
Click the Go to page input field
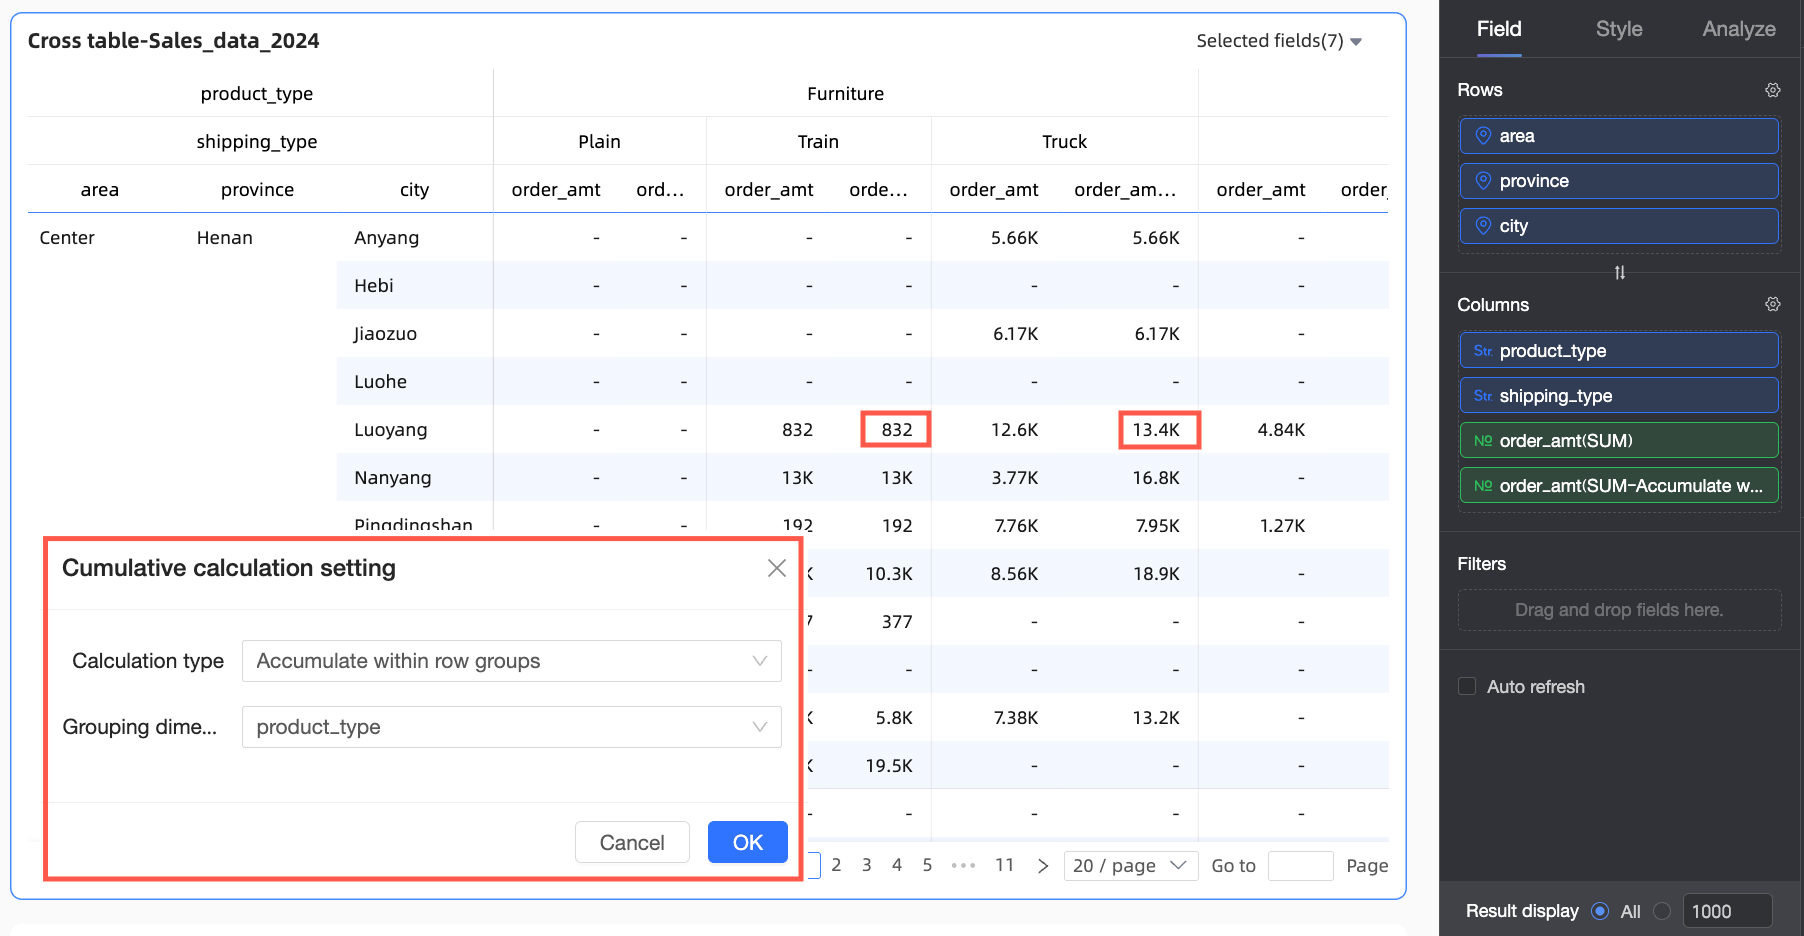click(1299, 866)
